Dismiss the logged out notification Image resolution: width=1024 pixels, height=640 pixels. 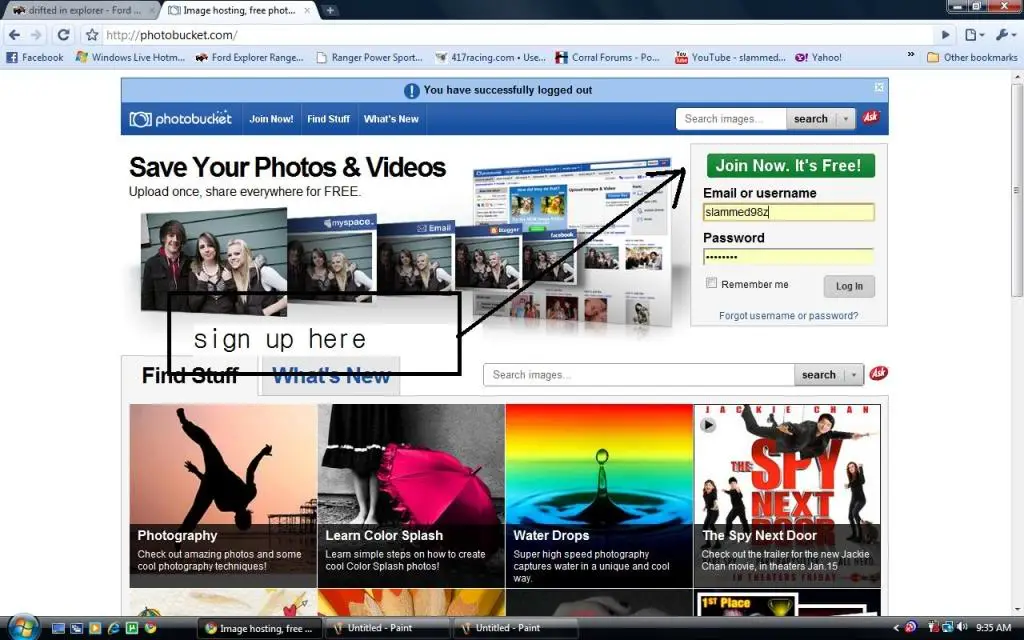click(879, 87)
